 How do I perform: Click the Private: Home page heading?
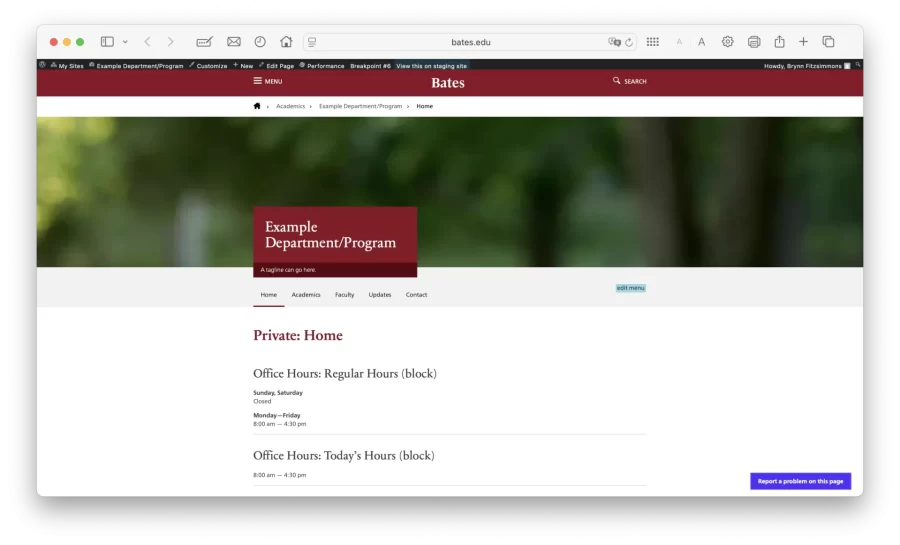click(x=298, y=336)
